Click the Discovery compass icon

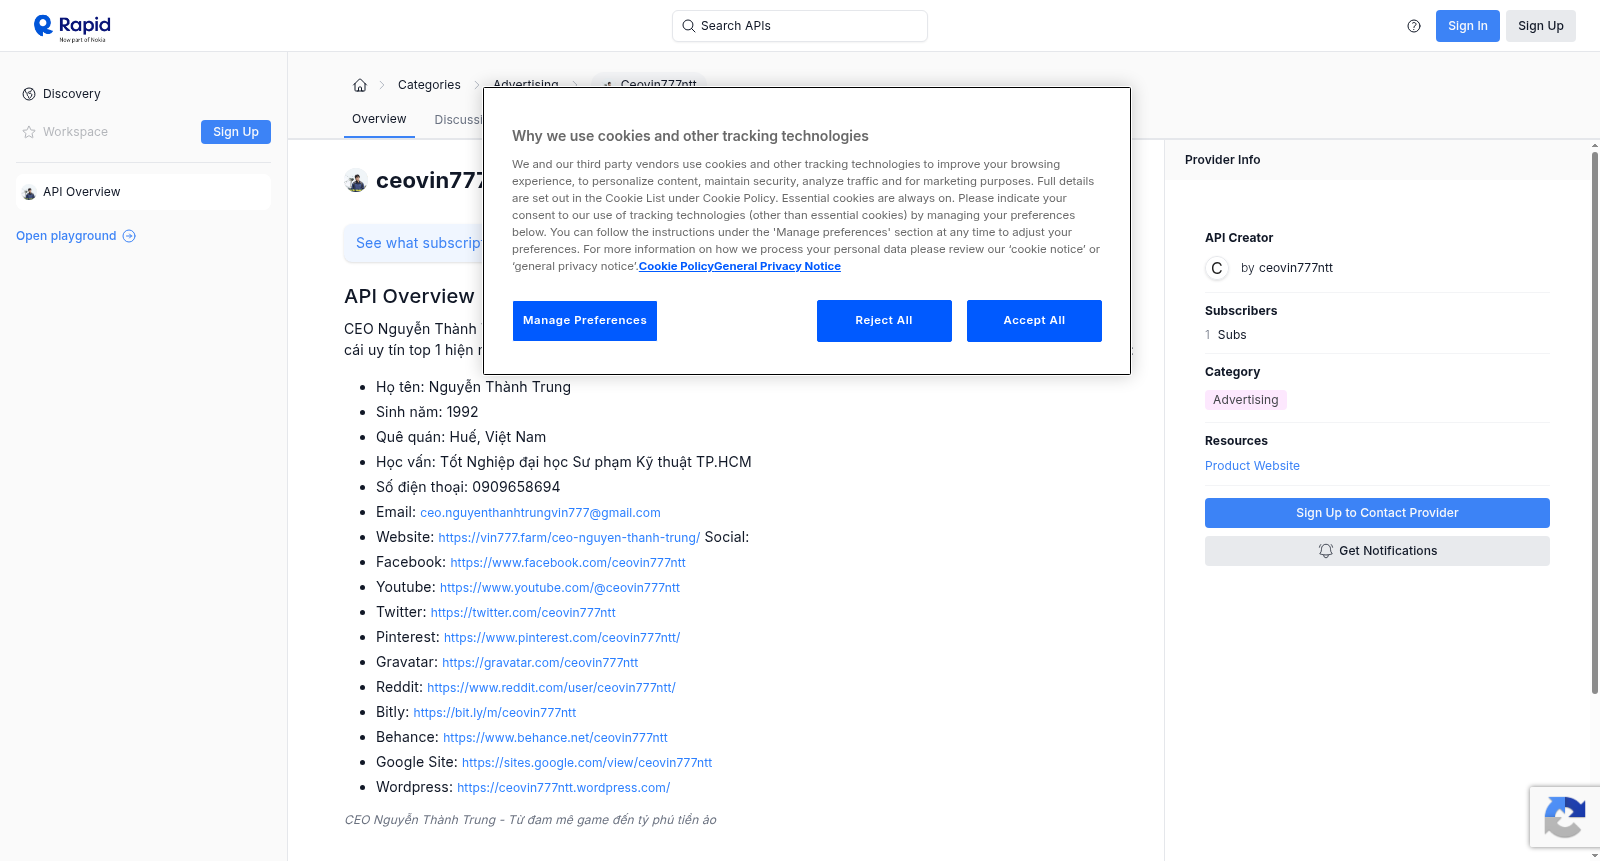point(29,94)
